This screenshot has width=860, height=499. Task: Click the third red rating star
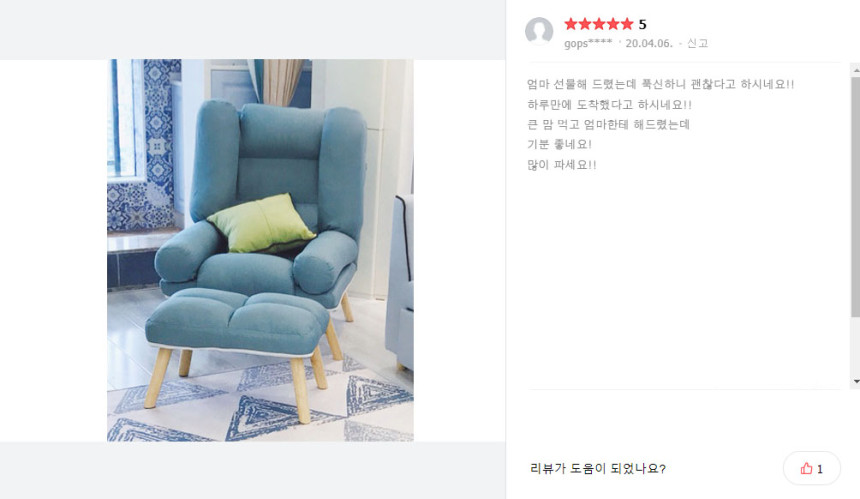point(599,24)
